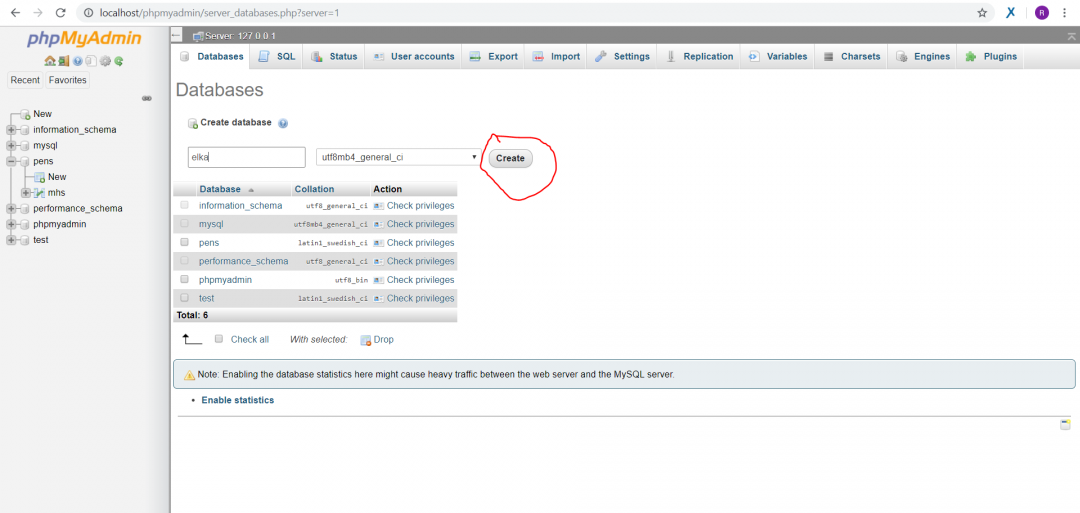Open navigation panel settings gear icon
This screenshot has width=1080, height=513.
click(x=105, y=61)
